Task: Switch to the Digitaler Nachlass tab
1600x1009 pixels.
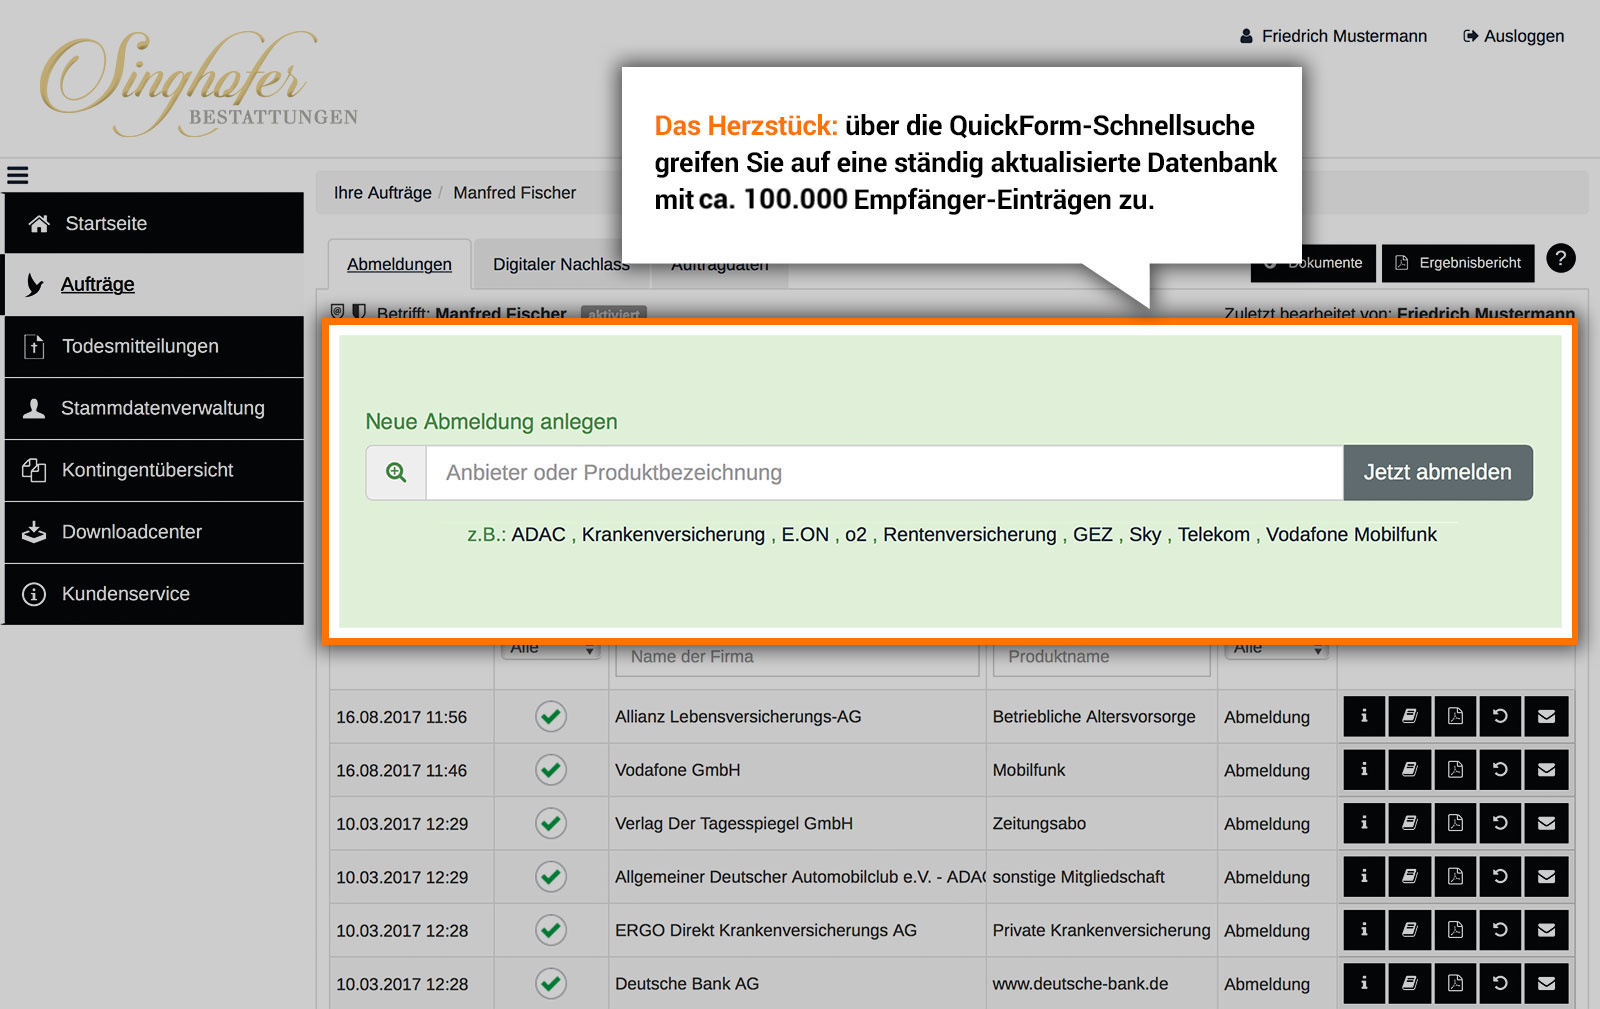Action: (x=561, y=264)
